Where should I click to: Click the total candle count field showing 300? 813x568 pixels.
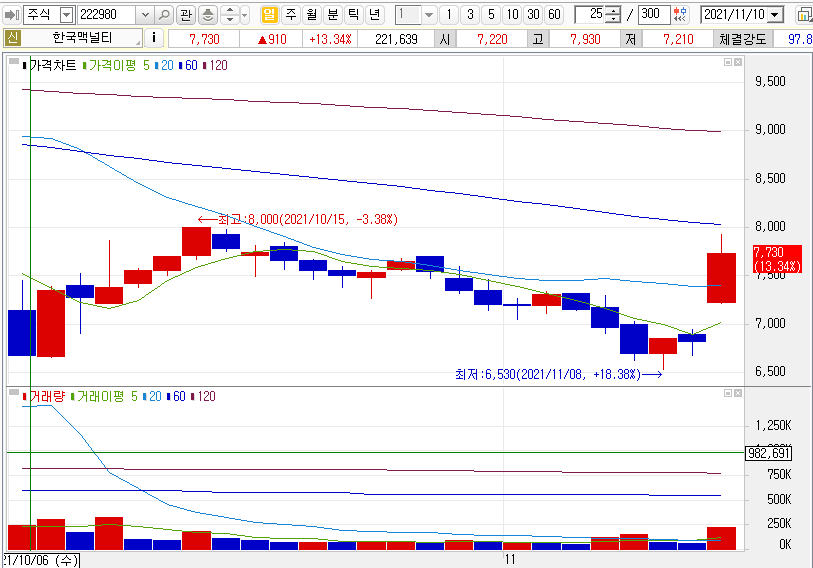click(x=654, y=15)
